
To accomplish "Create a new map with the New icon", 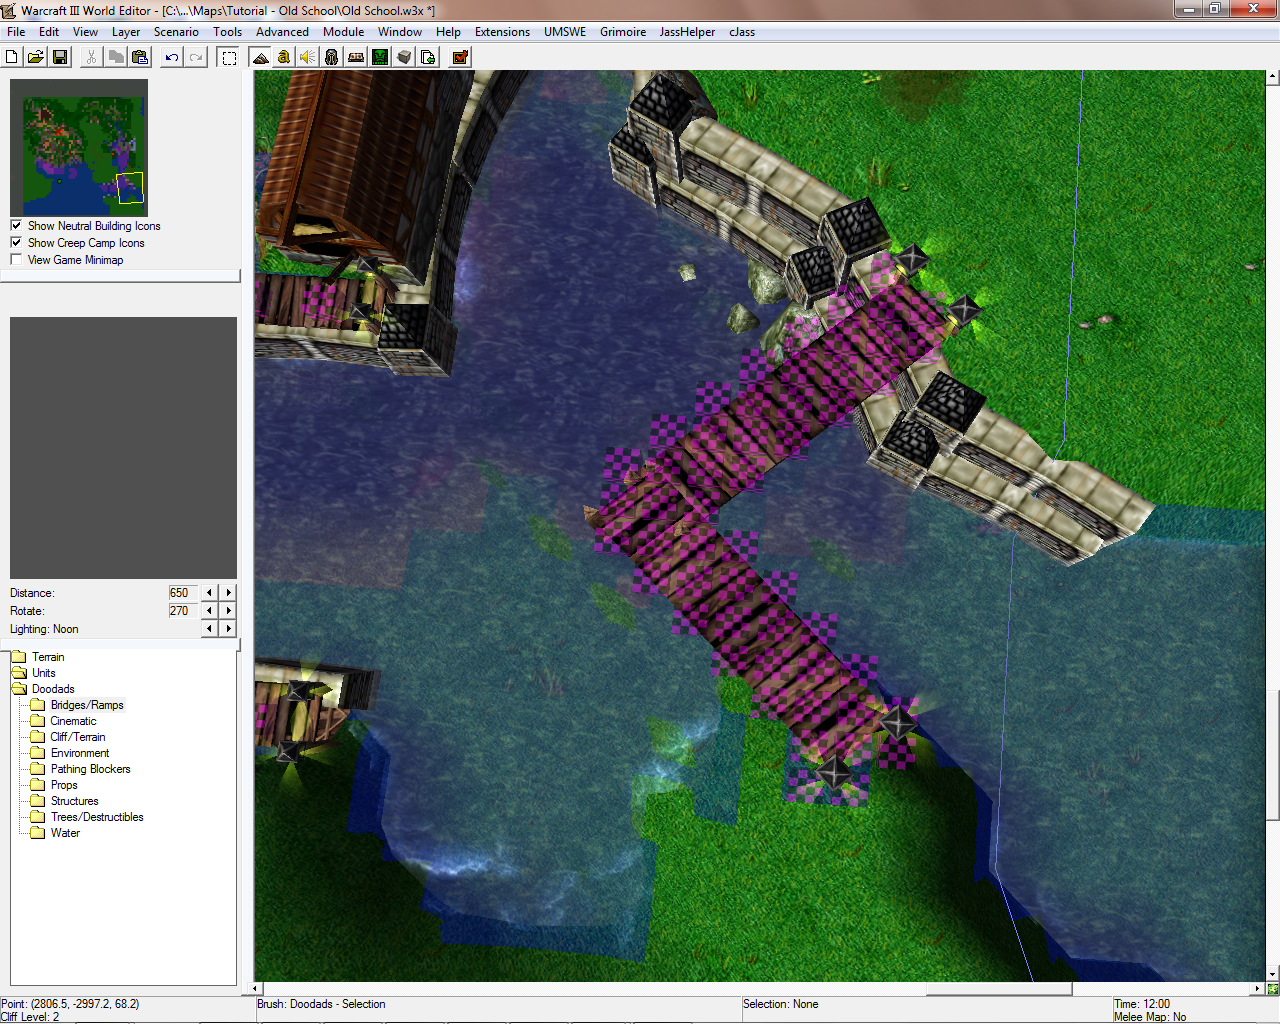I will [x=12, y=57].
